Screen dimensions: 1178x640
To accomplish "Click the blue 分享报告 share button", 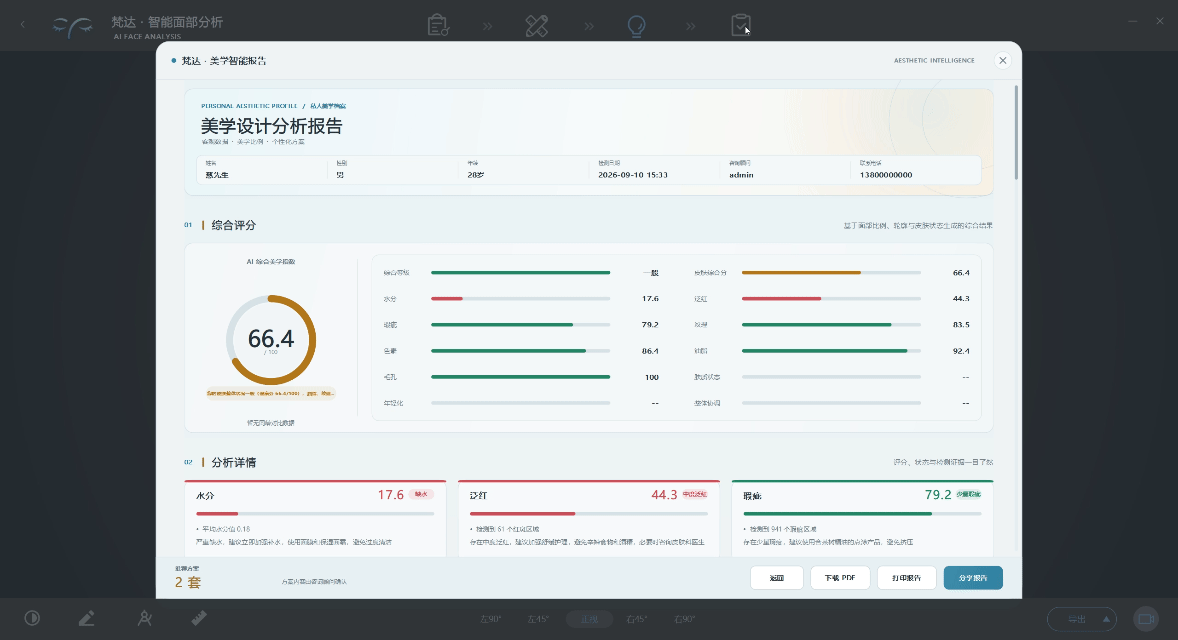I will pyautogui.click(x=973, y=578).
